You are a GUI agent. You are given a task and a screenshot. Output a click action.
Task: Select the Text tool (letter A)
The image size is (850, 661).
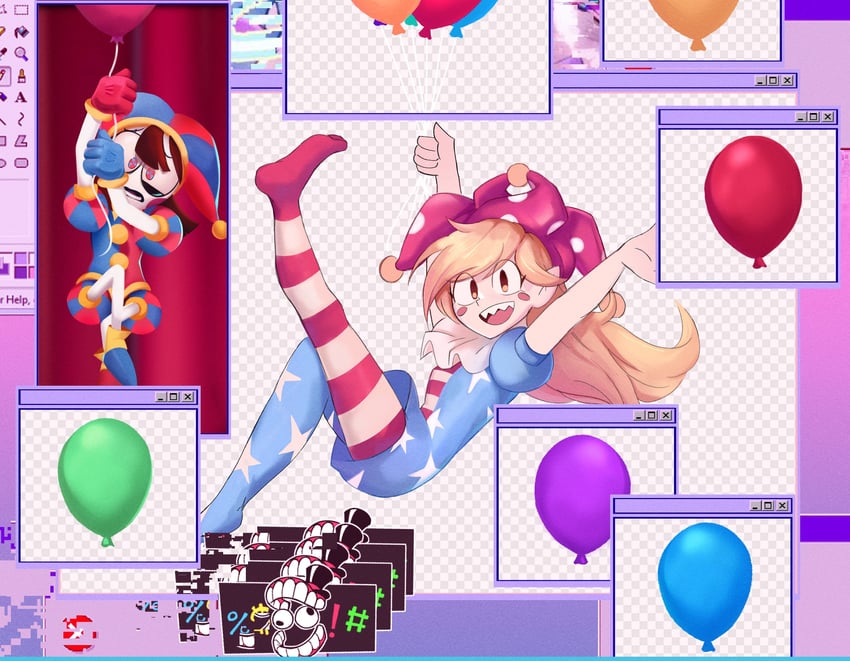pos(21,97)
